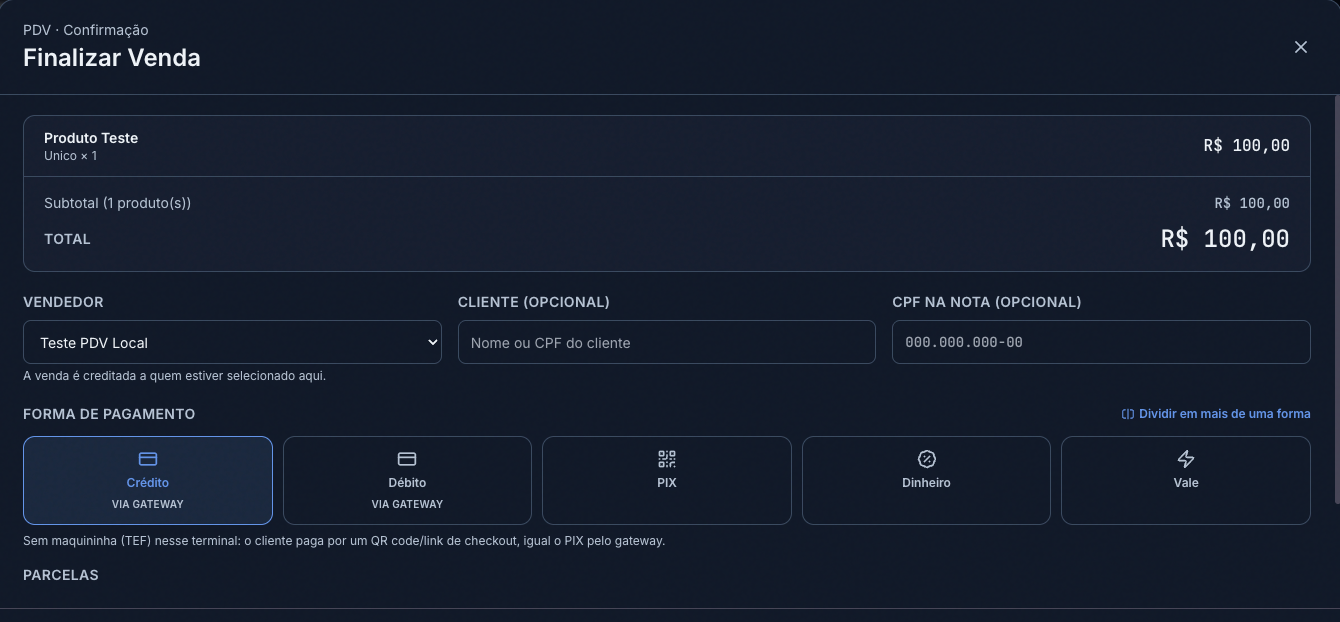Viewport: 1340px width, 622px height.
Task: Click the Subtotal (1 produto(s)) label
Action: pyautogui.click(x=117, y=203)
